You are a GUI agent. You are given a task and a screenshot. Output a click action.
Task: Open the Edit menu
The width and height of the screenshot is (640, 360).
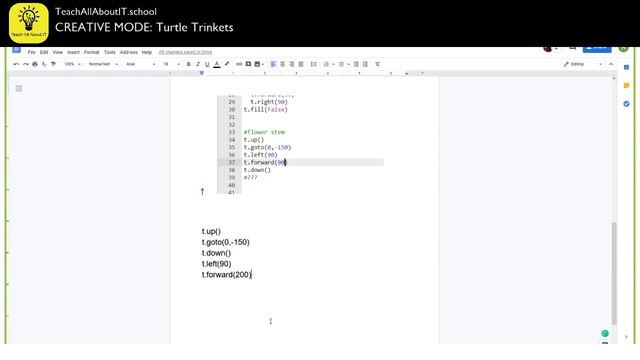click(44, 52)
